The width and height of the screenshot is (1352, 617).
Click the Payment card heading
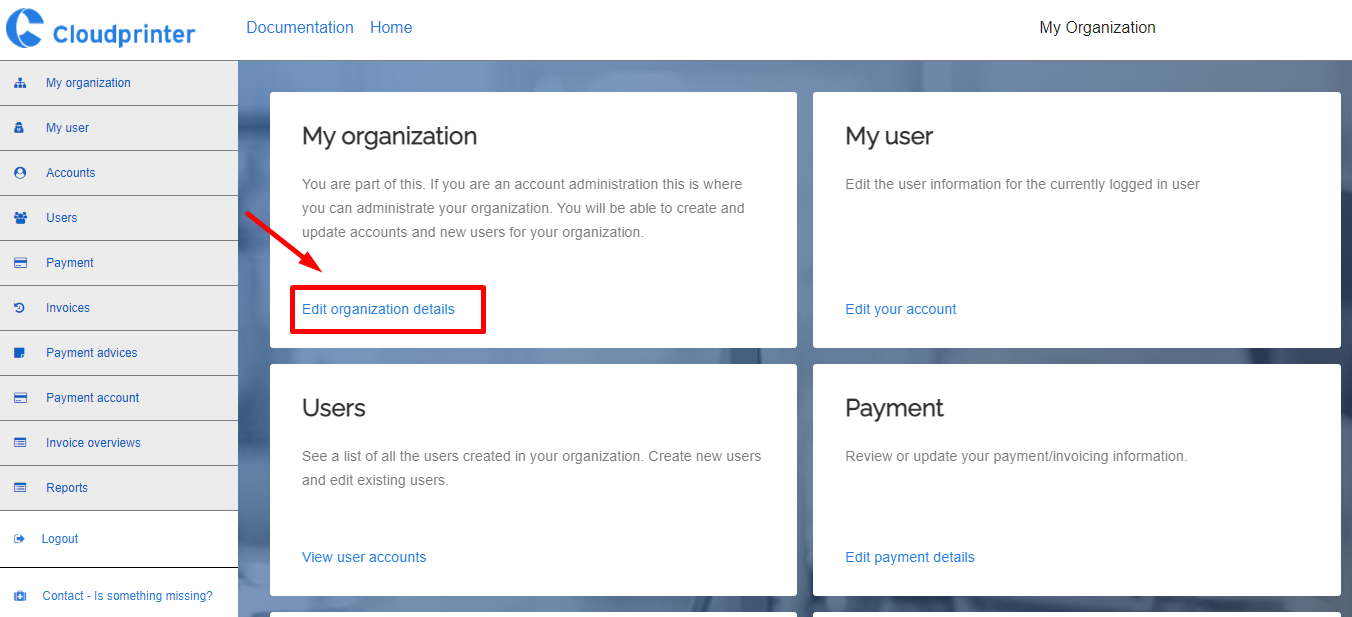click(x=894, y=408)
